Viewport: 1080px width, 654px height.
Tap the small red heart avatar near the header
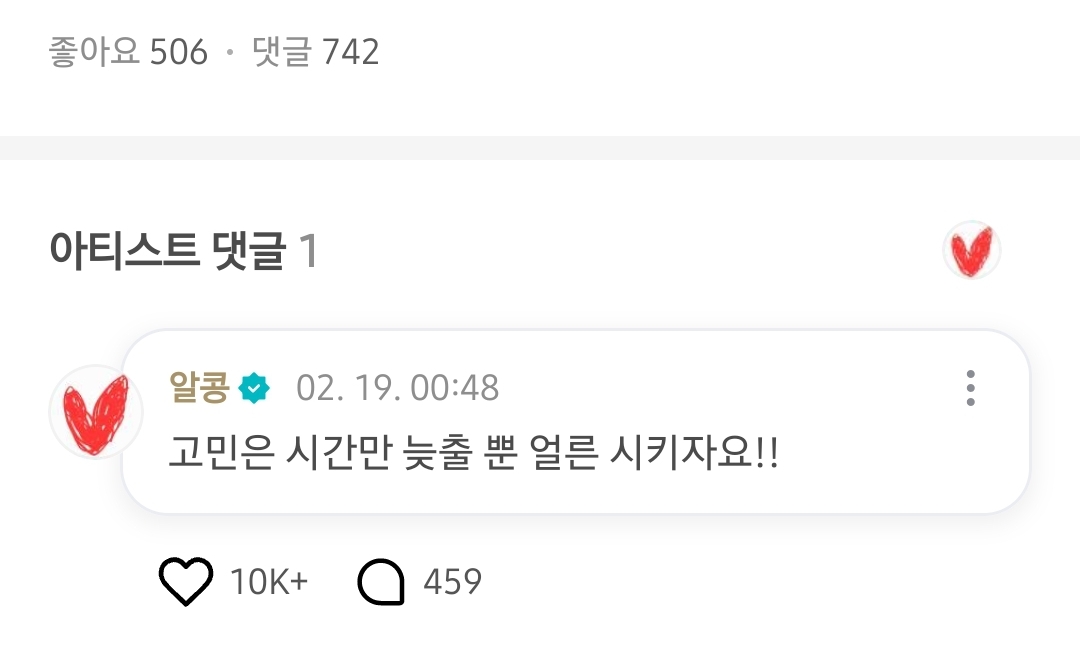(x=972, y=250)
